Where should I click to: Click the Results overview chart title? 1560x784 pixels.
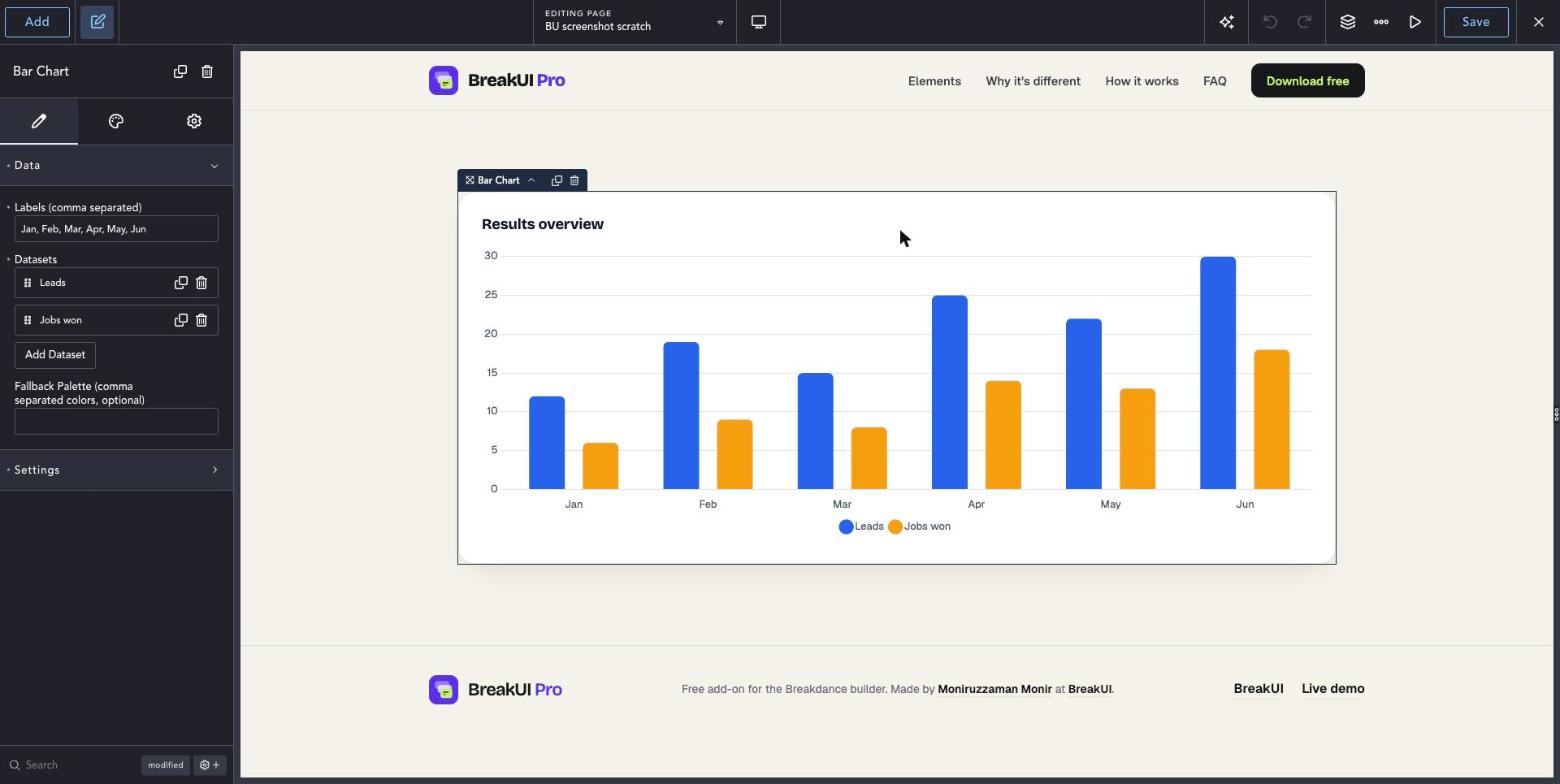pyautogui.click(x=543, y=224)
